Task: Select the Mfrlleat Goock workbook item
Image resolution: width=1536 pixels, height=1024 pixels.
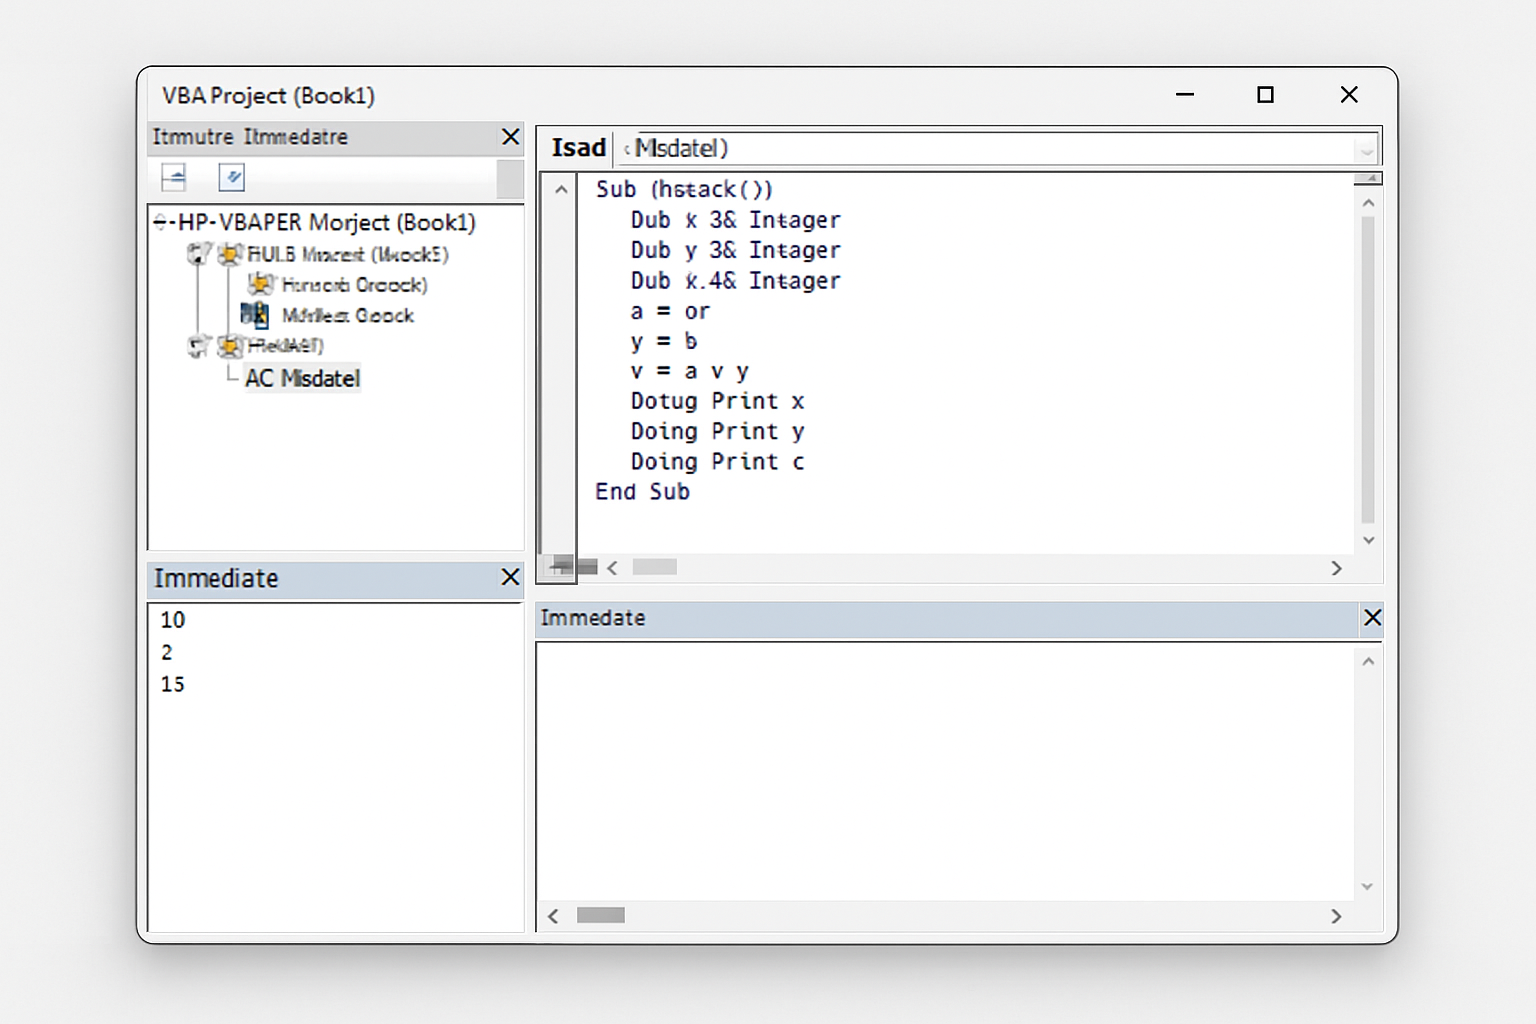Action: [348, 316]
